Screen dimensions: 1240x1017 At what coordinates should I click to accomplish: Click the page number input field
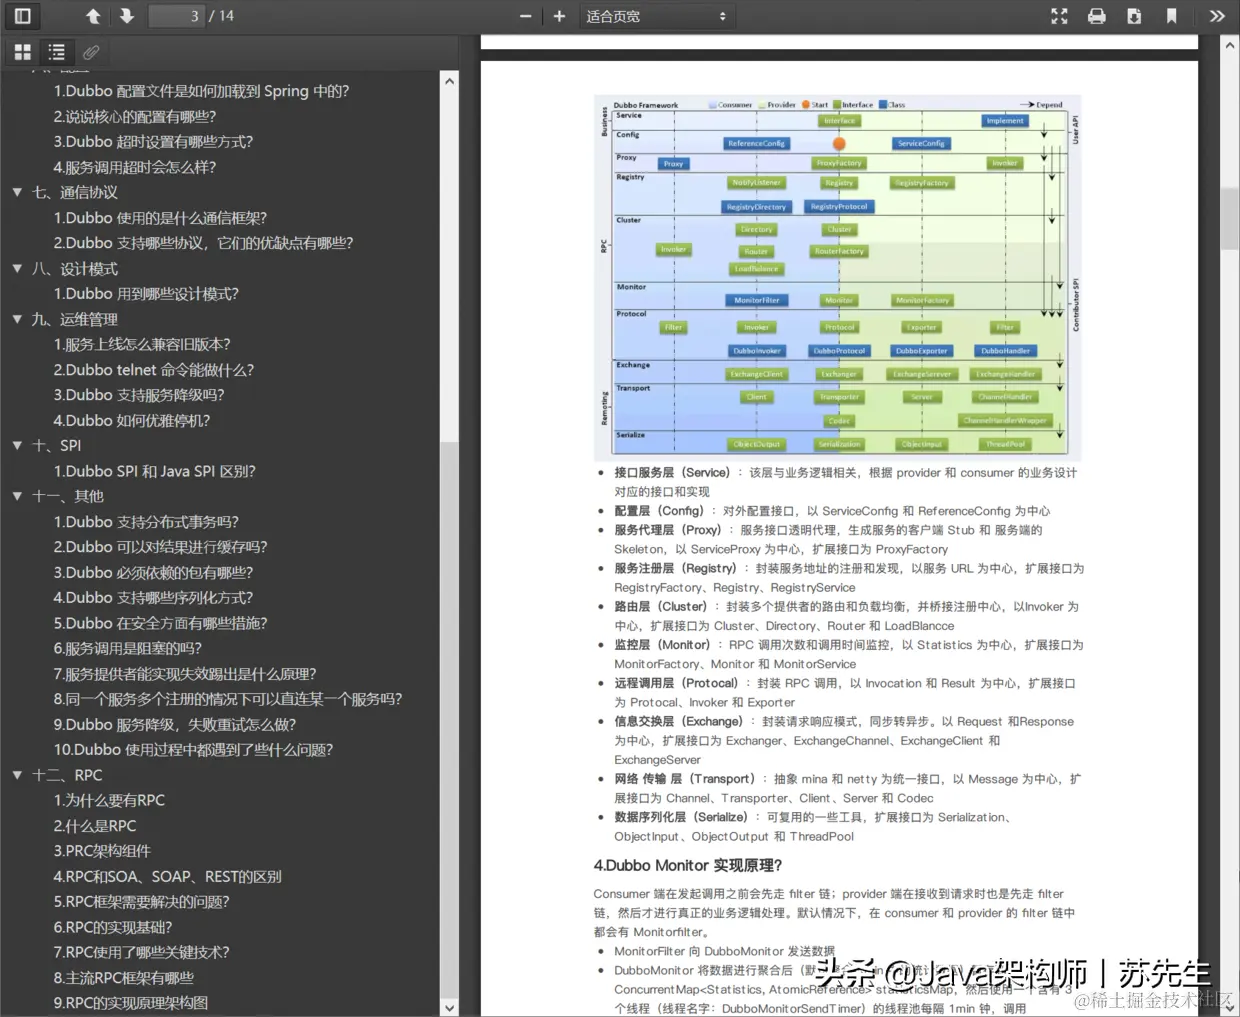(x=176, y=16)
